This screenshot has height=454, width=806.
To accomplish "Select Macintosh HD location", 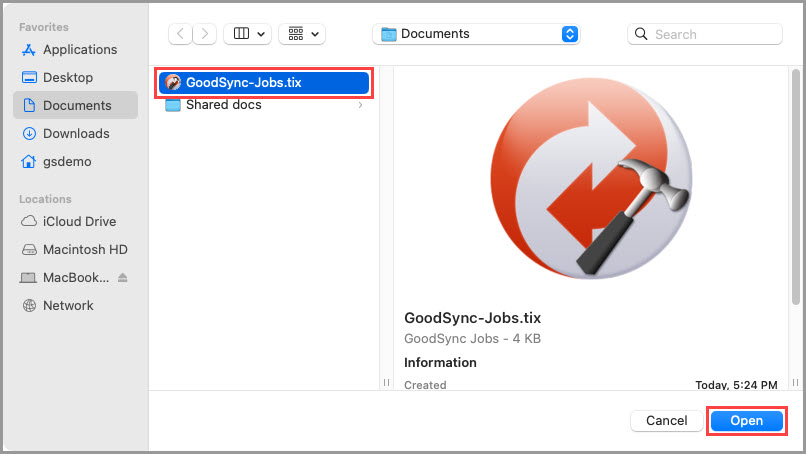I will click(x=76, y=249).
